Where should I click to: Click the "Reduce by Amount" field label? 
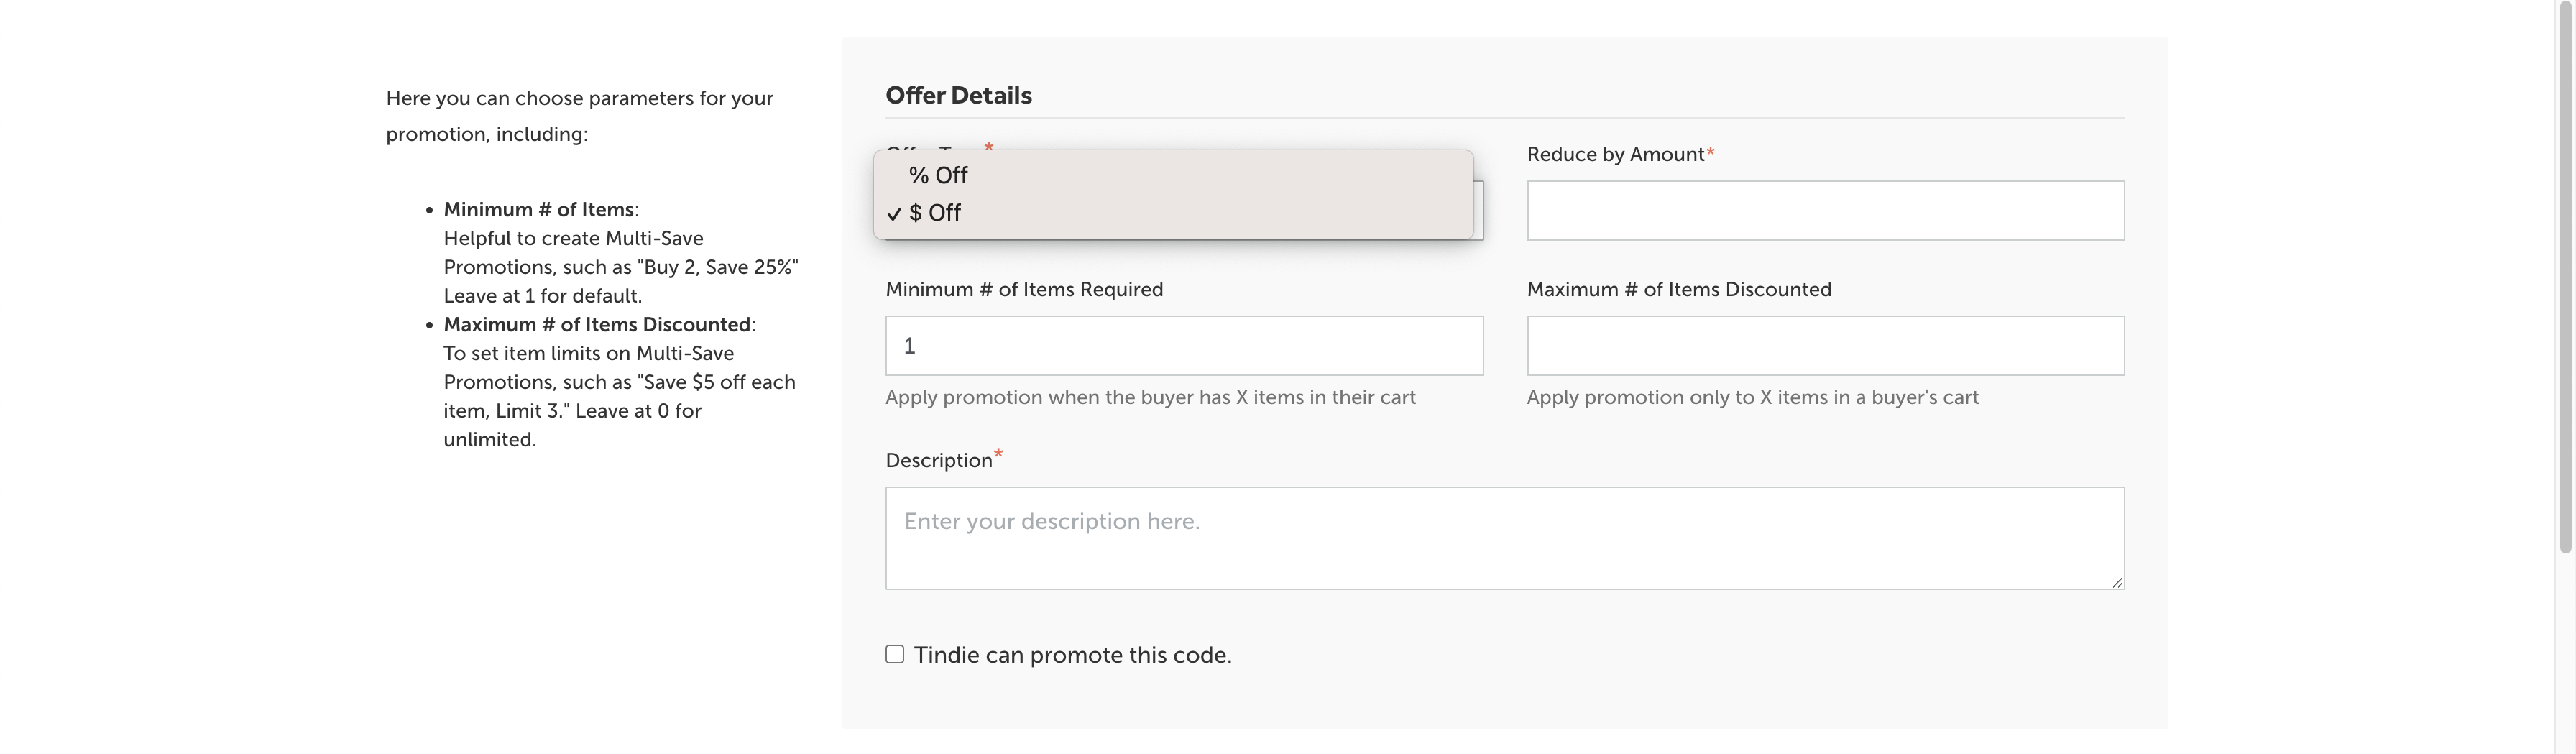[1614, 155]
